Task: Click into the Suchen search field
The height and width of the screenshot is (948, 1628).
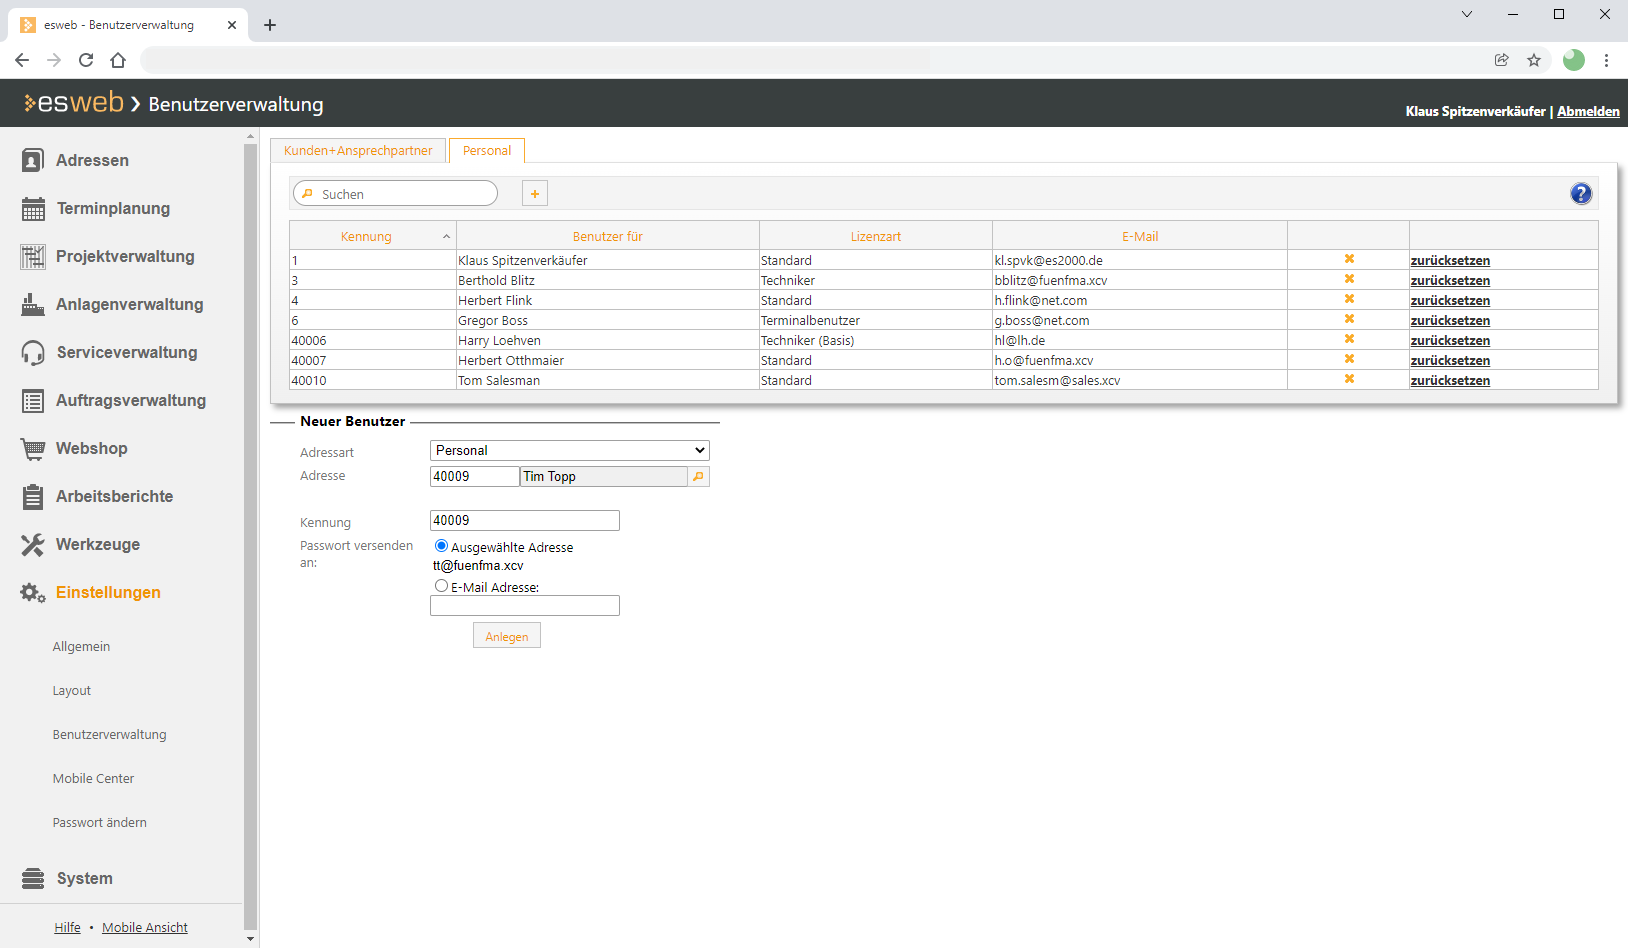Action: [395, 194]
